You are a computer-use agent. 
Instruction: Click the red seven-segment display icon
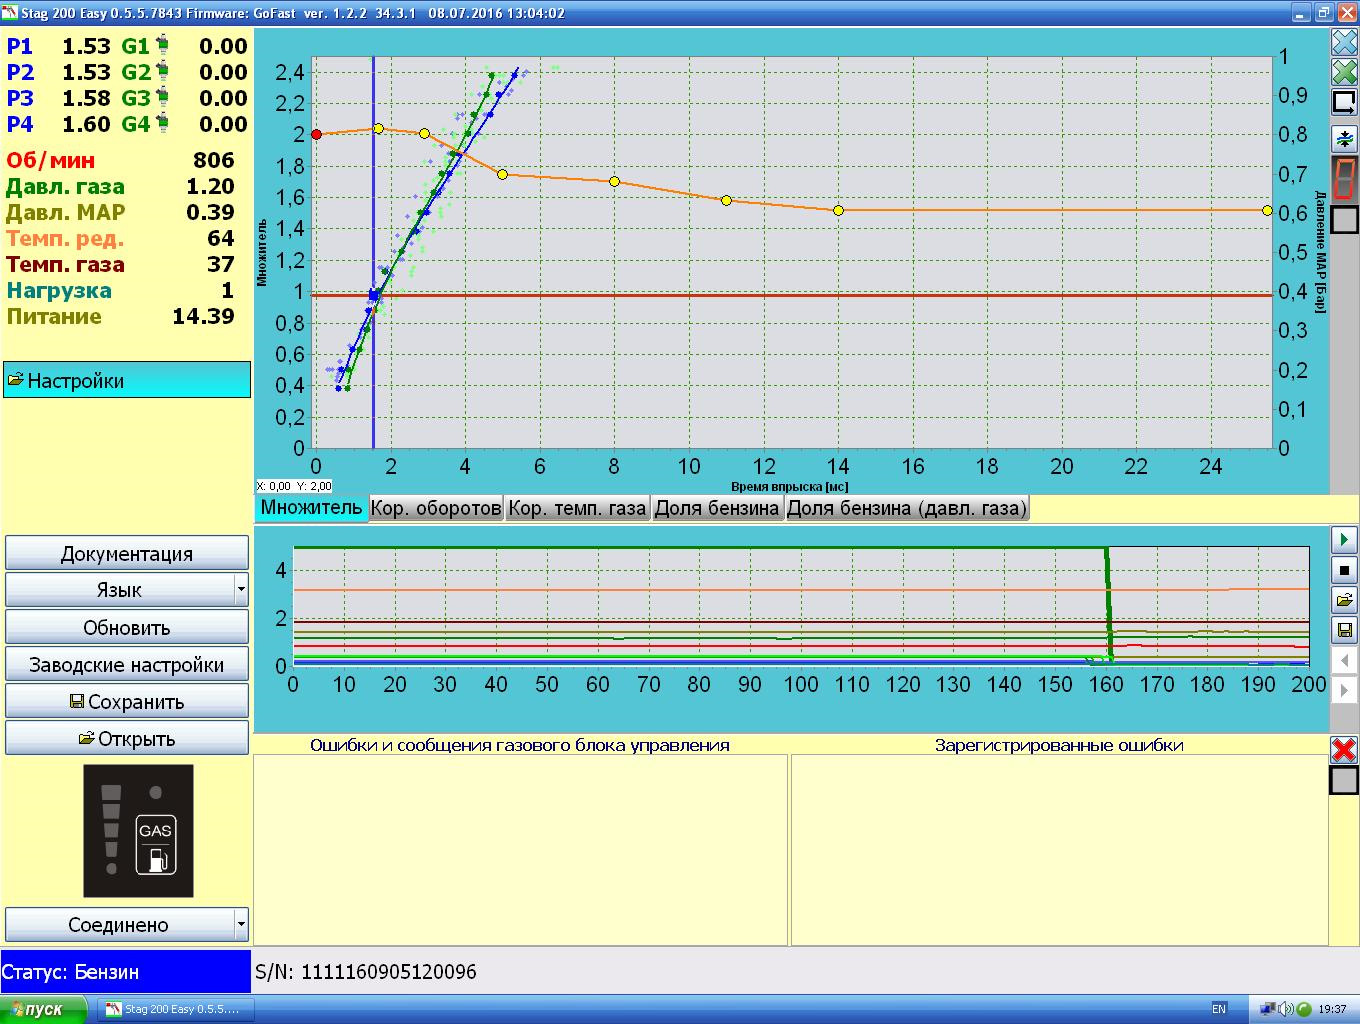1344,178
